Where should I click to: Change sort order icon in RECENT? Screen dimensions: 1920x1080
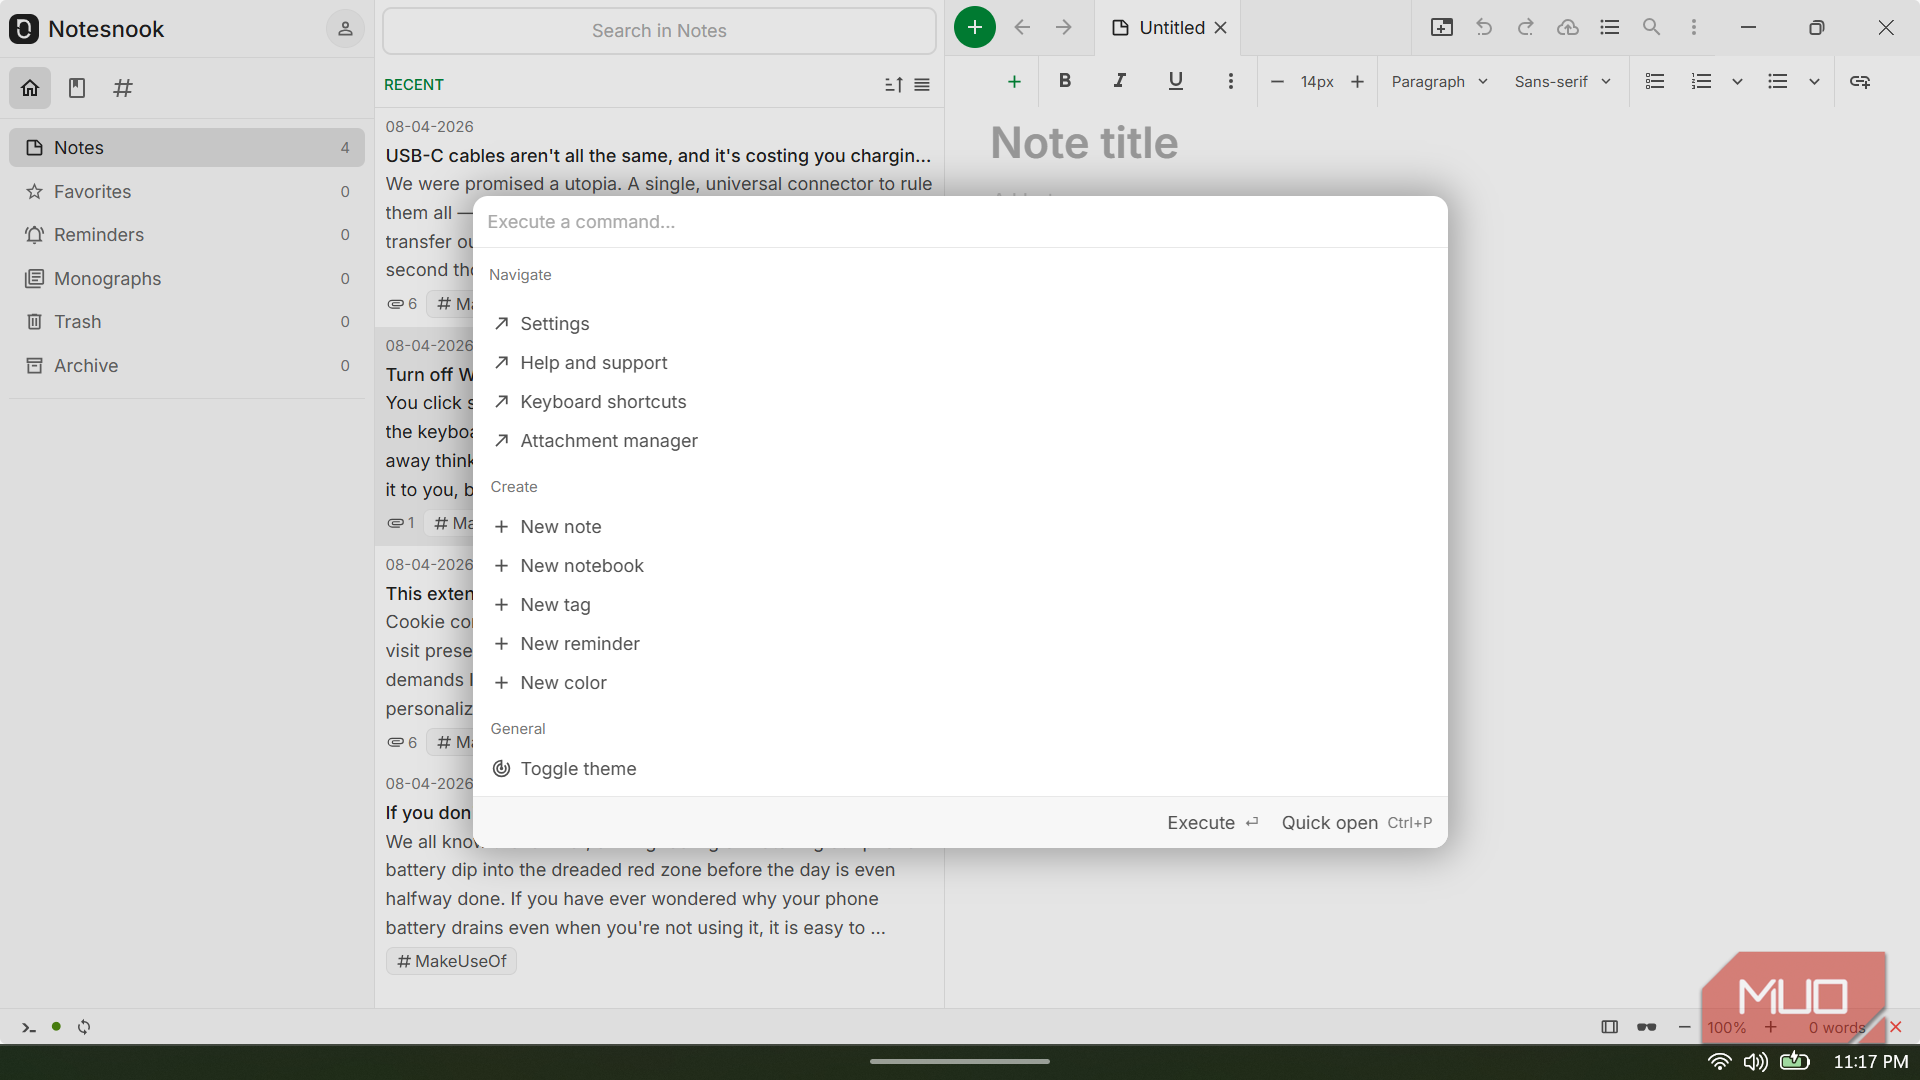[x=894, y=85]
